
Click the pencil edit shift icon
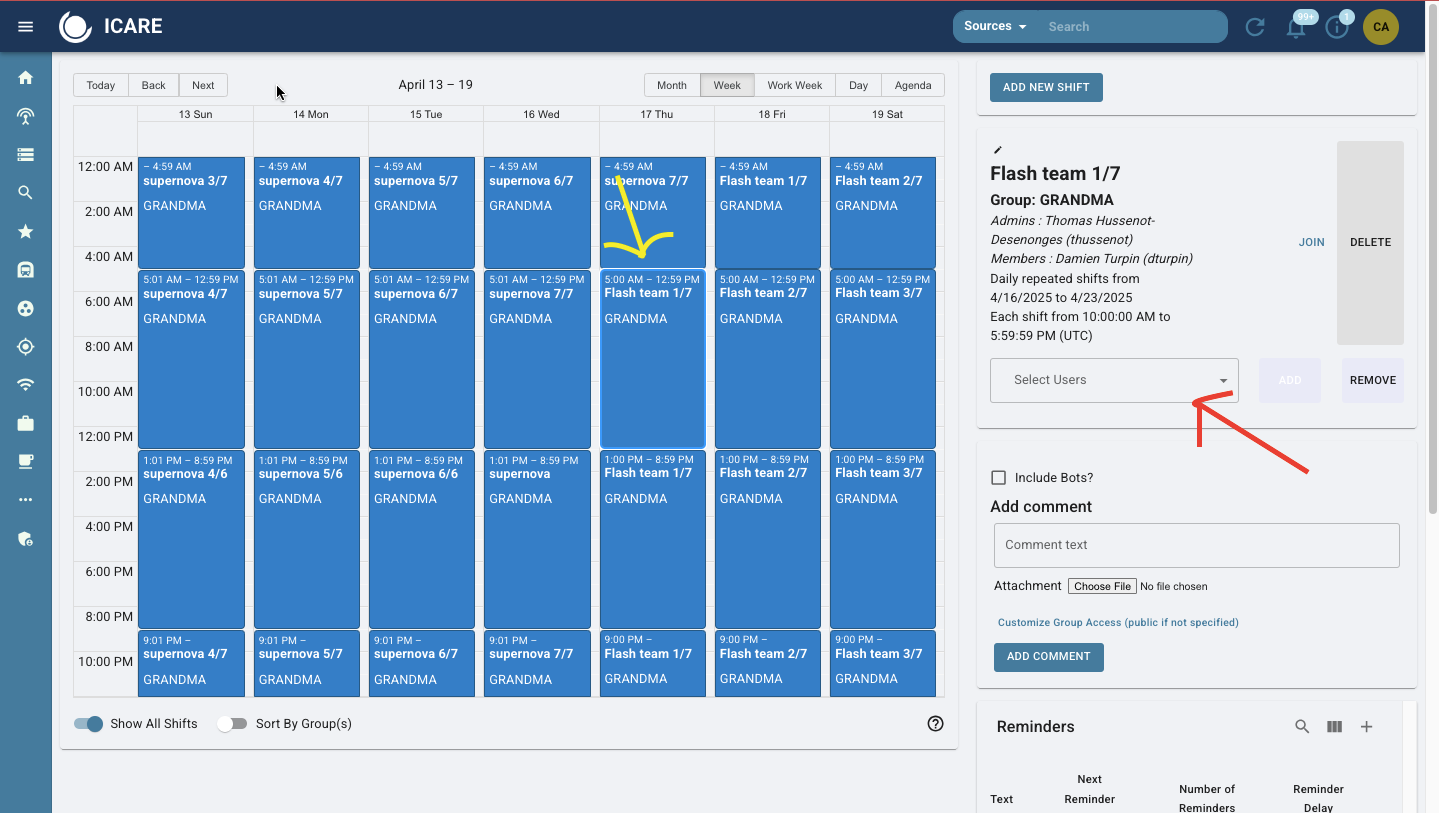(997, 150)
